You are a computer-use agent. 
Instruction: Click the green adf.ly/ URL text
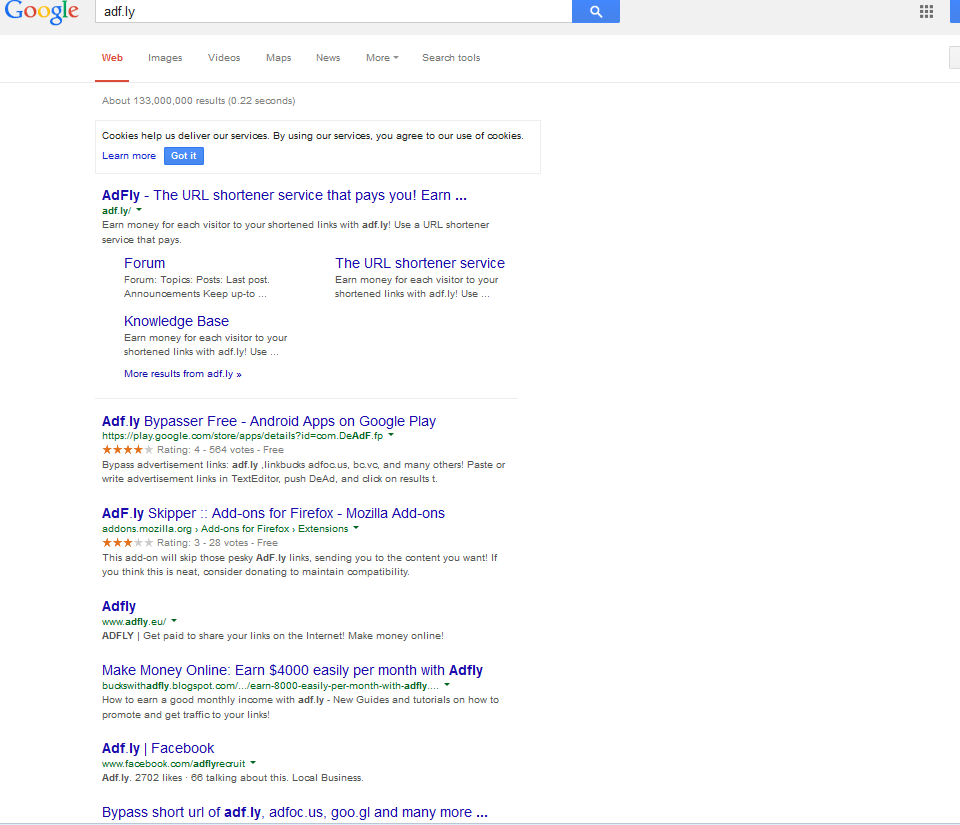(x=116, y=211)
